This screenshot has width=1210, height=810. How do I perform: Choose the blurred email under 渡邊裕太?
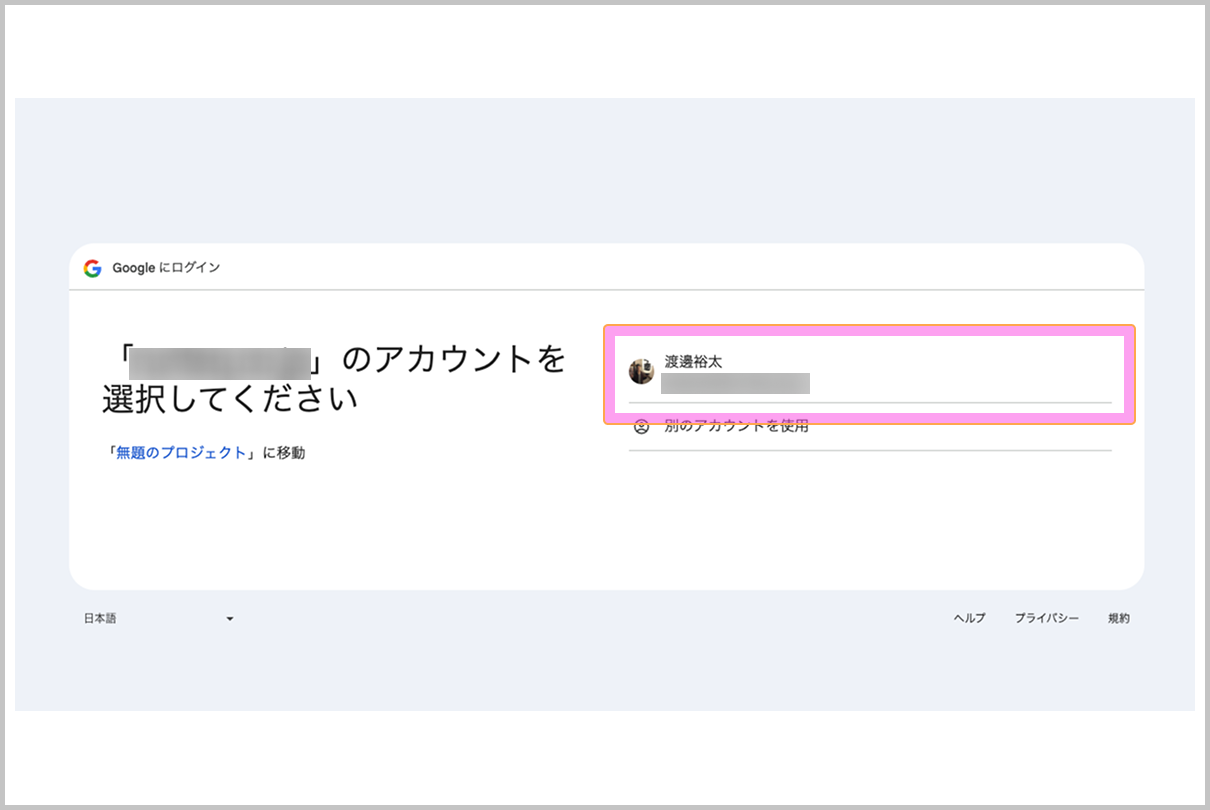coord(736,383)
